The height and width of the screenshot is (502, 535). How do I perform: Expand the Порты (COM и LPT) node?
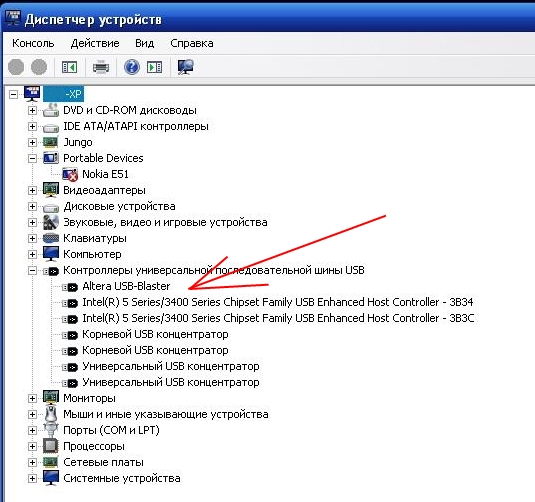pyautogui.click(x=32, y=431)
